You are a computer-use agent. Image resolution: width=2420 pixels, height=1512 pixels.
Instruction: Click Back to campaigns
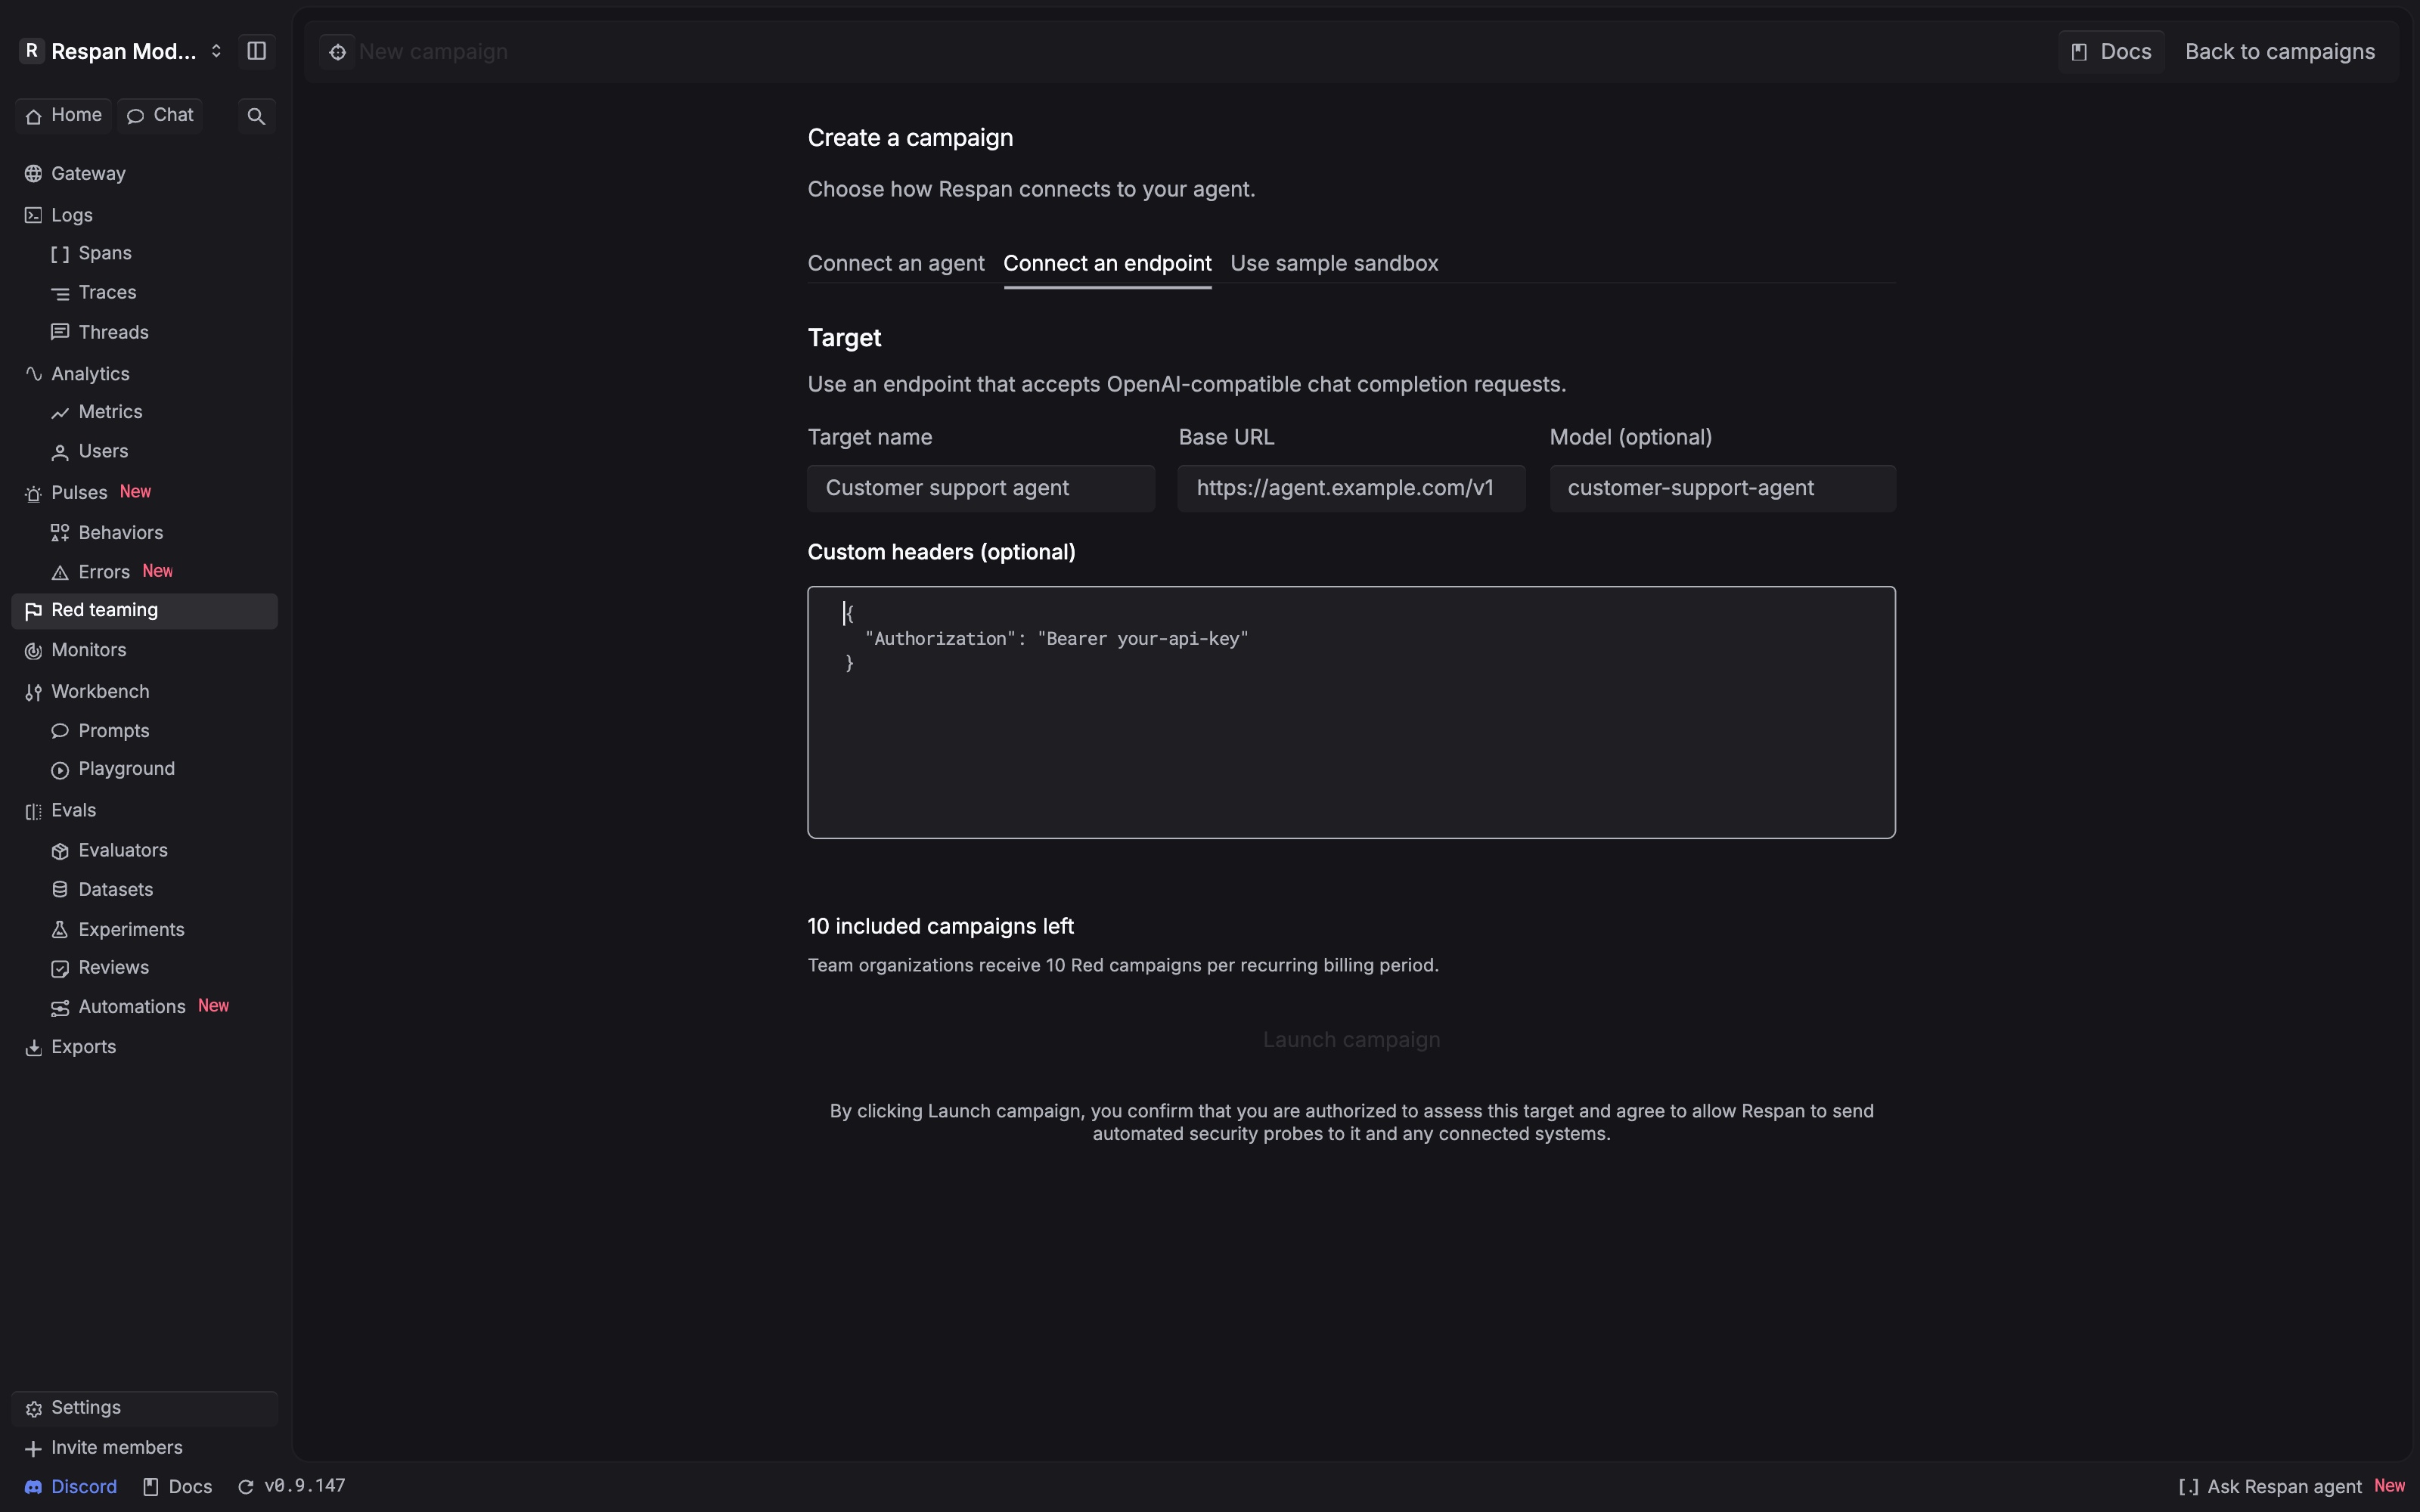[x=2279, y=52]
